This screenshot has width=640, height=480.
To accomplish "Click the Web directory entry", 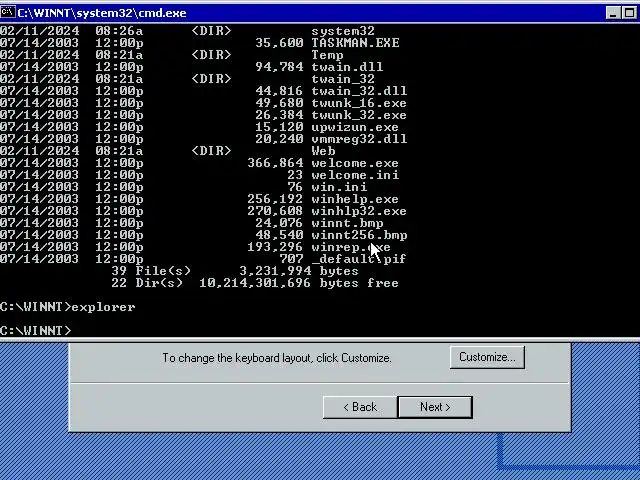I will (x=323, y=151).
